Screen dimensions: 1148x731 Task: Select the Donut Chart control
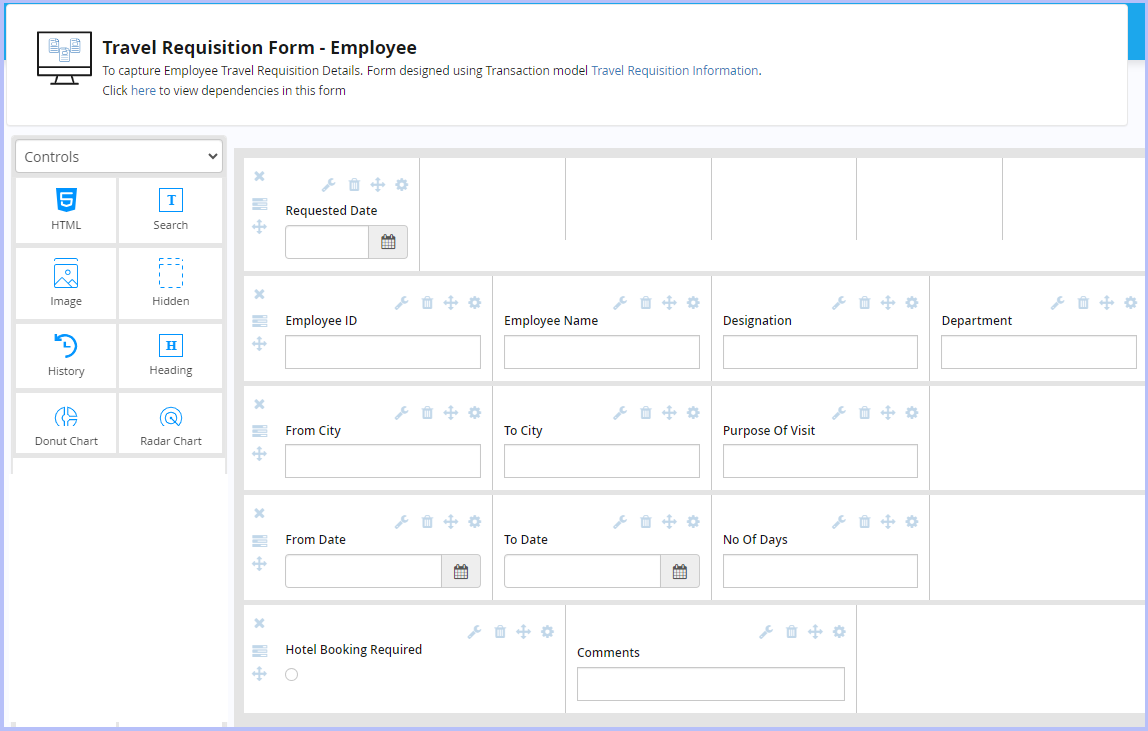66,423
